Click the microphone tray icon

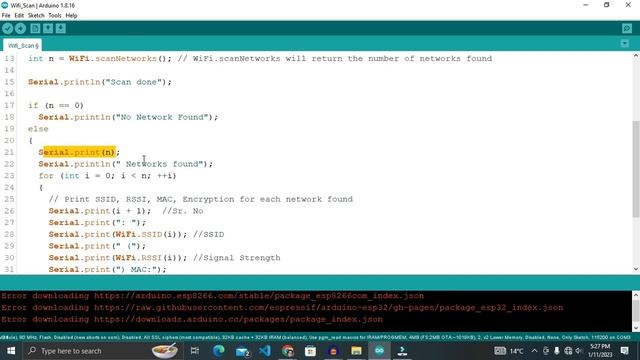pyautogui.click(x=557, y=351)
